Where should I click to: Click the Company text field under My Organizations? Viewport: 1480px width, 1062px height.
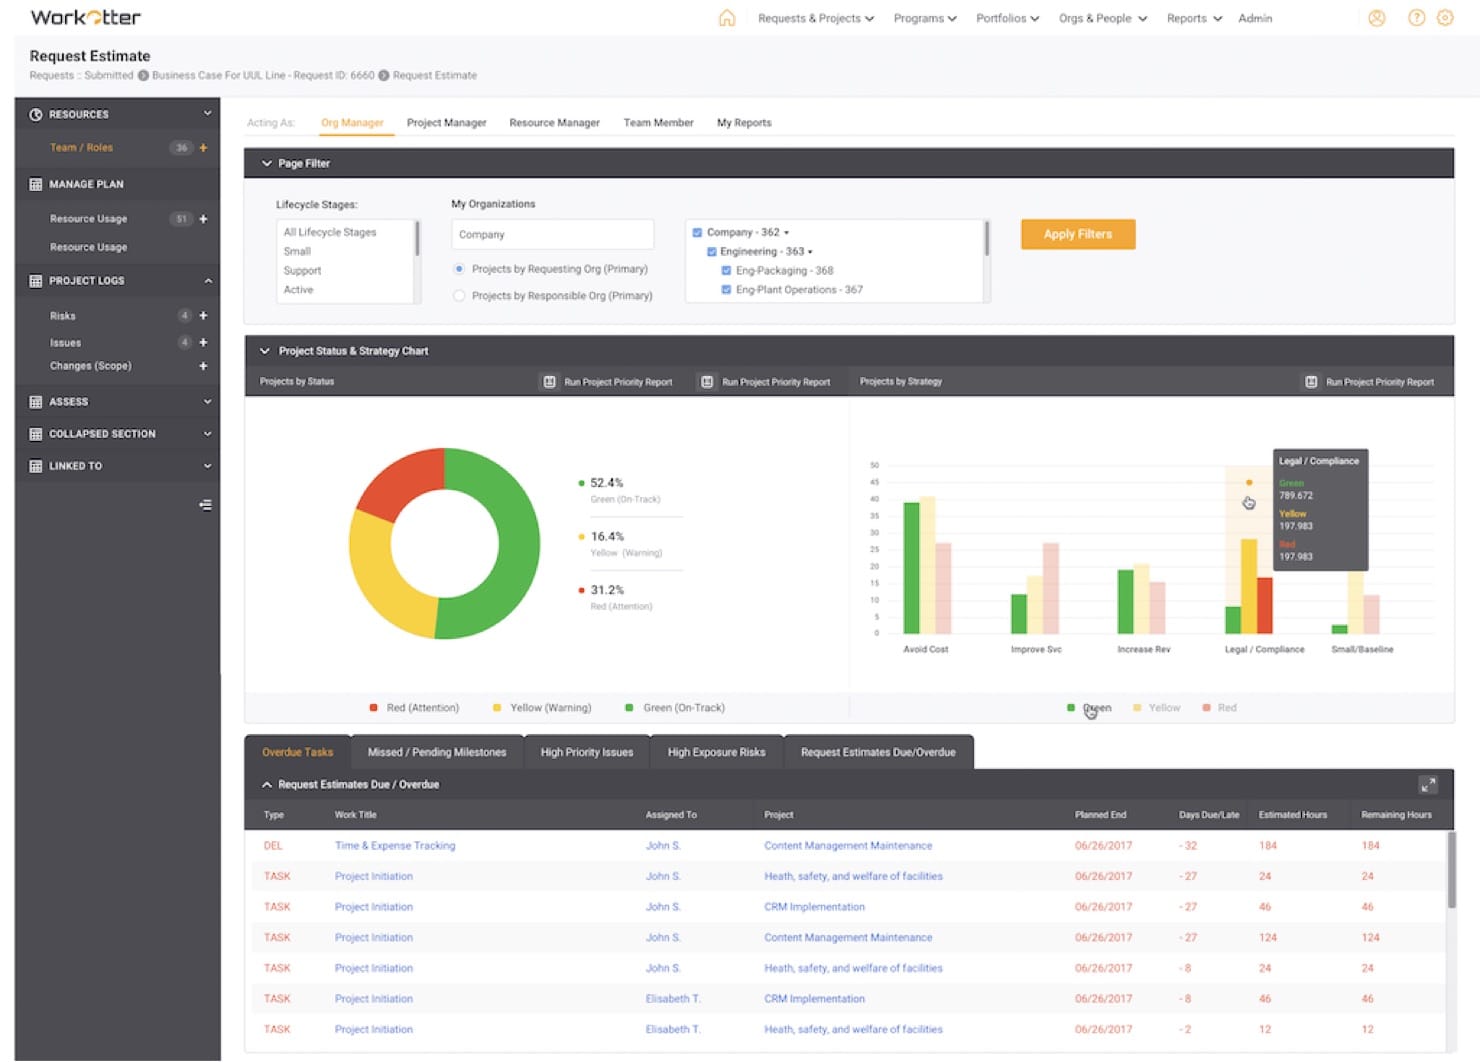pyautogui.click(x=552, y=235)
